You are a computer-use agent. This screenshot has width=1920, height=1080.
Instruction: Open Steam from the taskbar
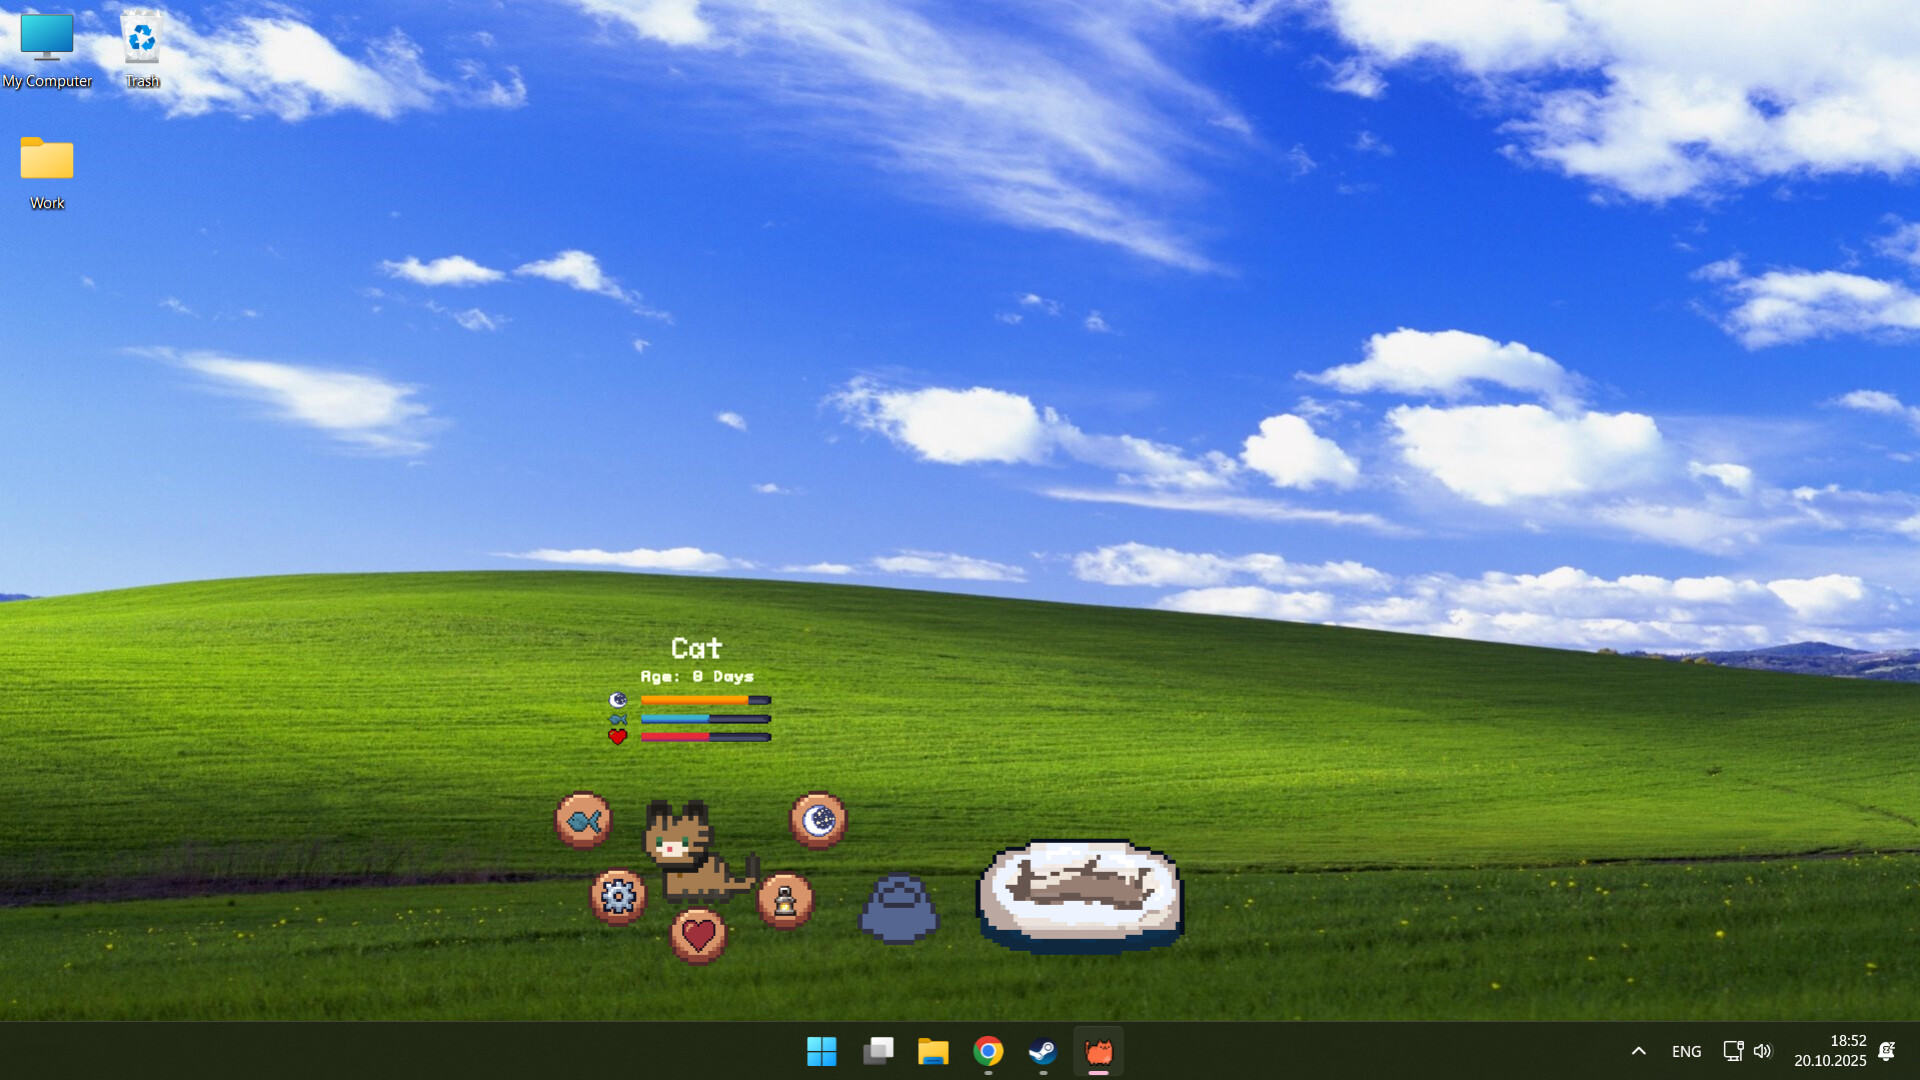click(x=1042, y=1051)
